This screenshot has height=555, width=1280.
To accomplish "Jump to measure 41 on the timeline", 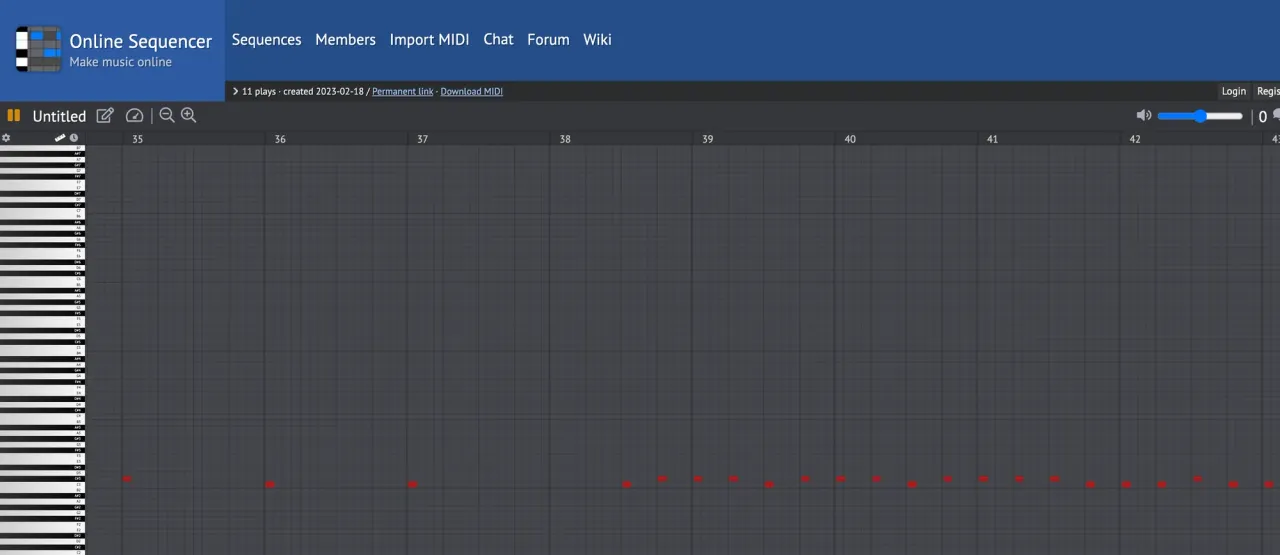I will click(x=992, y=139).
